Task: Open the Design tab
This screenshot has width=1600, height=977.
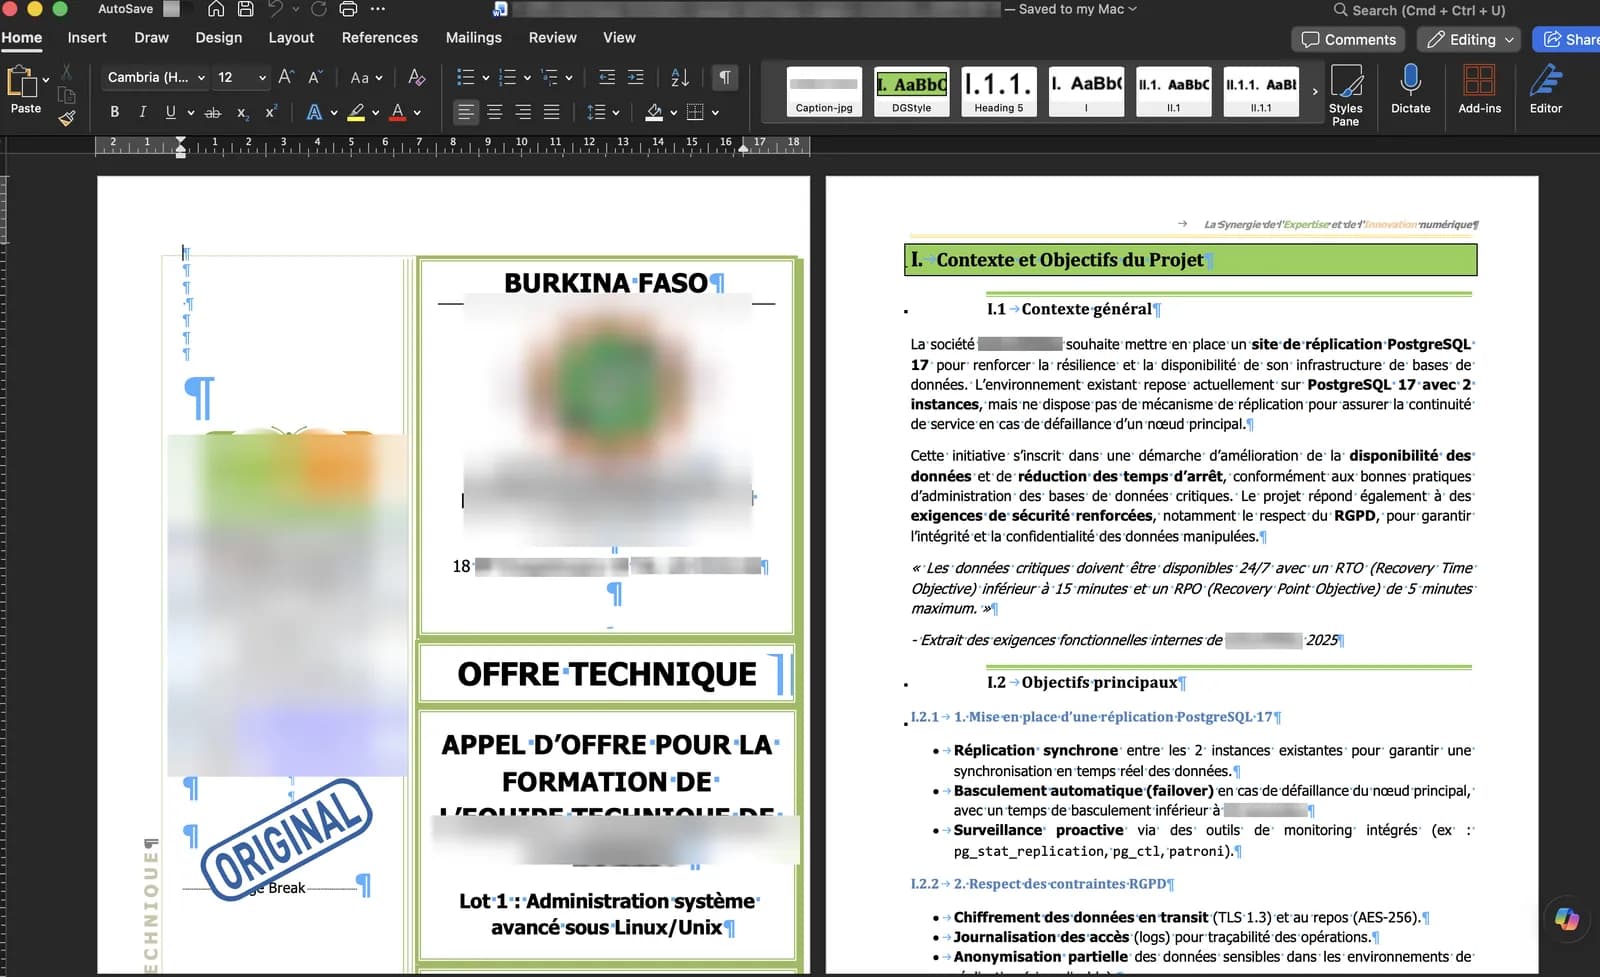Action: coord(219,37)
